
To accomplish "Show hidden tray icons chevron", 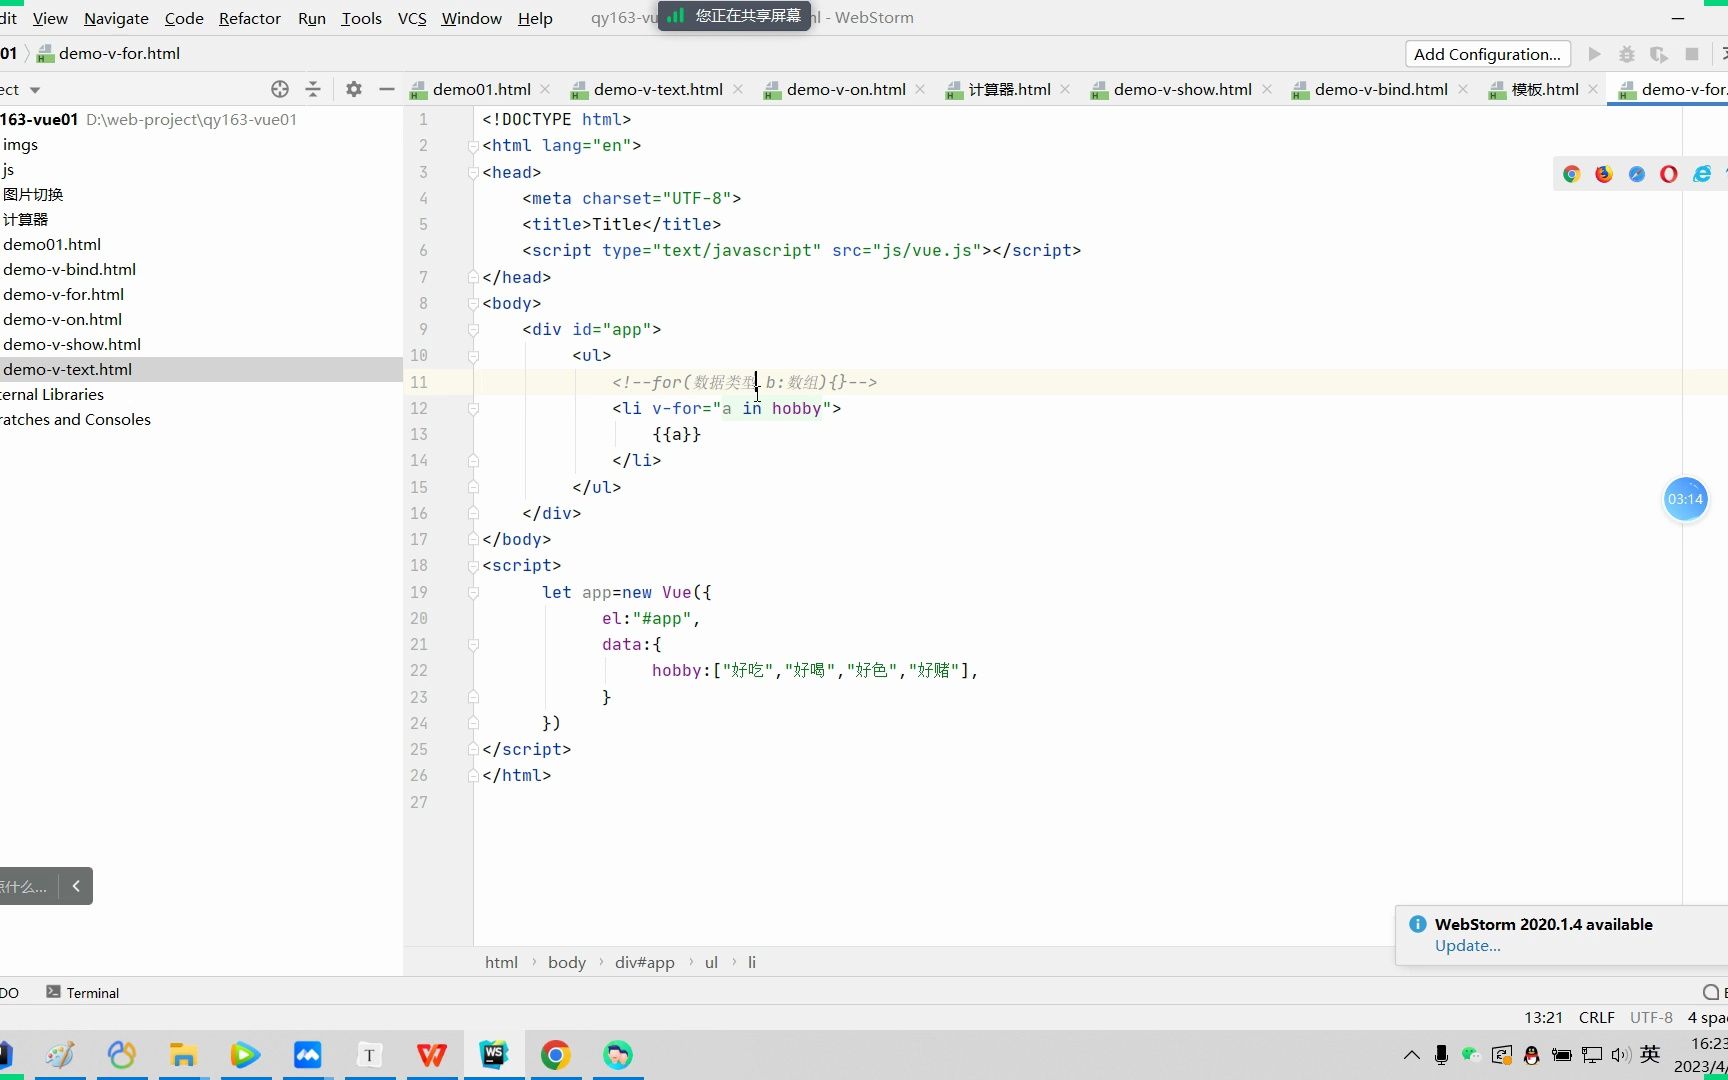I will click(1411, 1054).
